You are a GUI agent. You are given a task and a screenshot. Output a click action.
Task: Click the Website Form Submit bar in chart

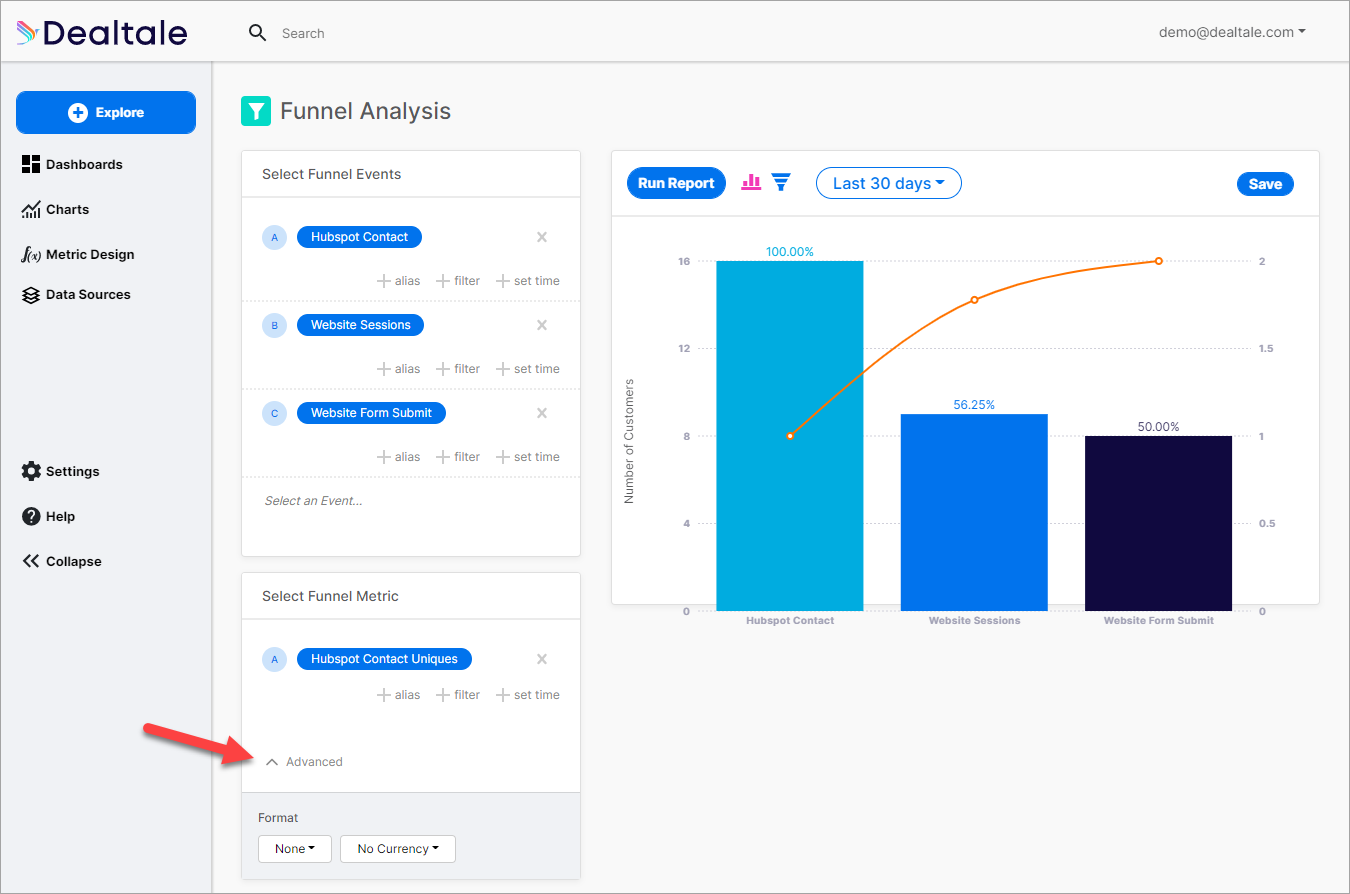point(1158,523)
